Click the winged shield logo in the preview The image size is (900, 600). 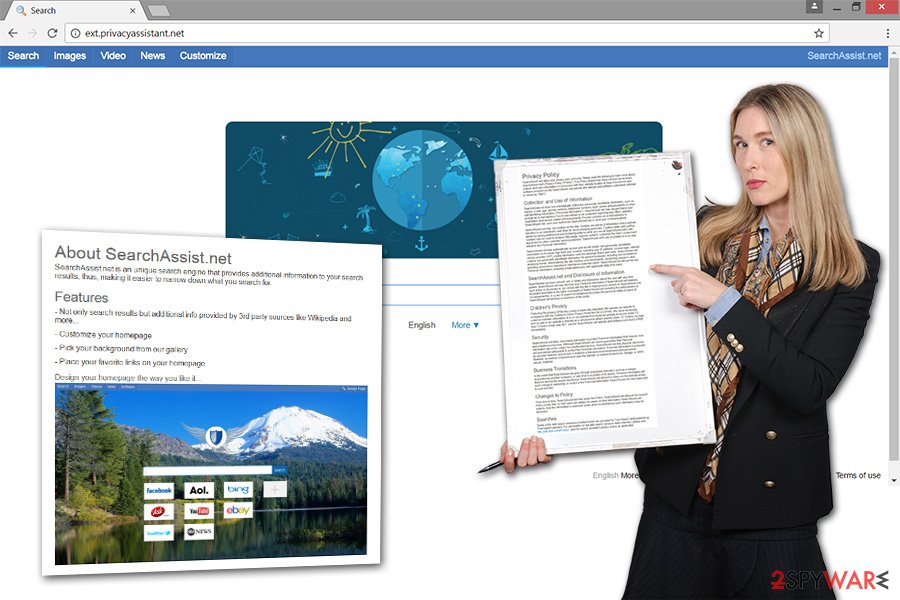(215, 437)
